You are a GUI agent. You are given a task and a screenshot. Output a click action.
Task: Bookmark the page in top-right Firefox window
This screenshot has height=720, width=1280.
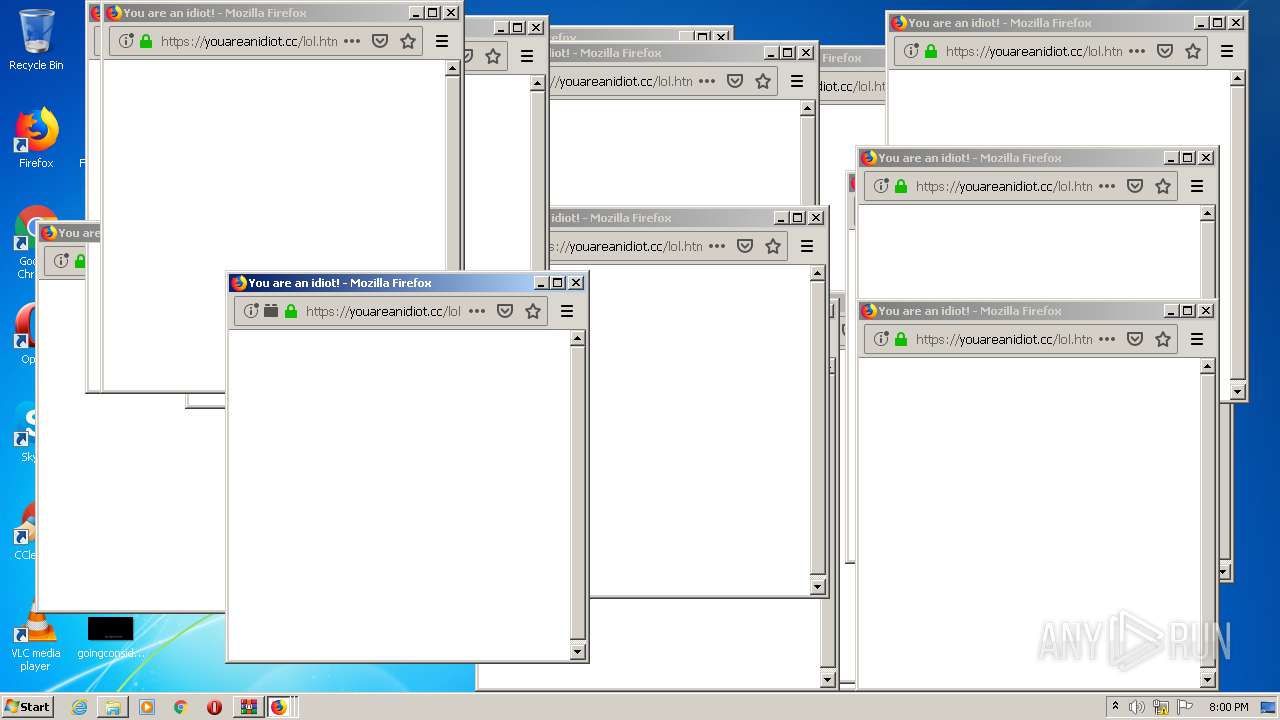(1193, 51)
